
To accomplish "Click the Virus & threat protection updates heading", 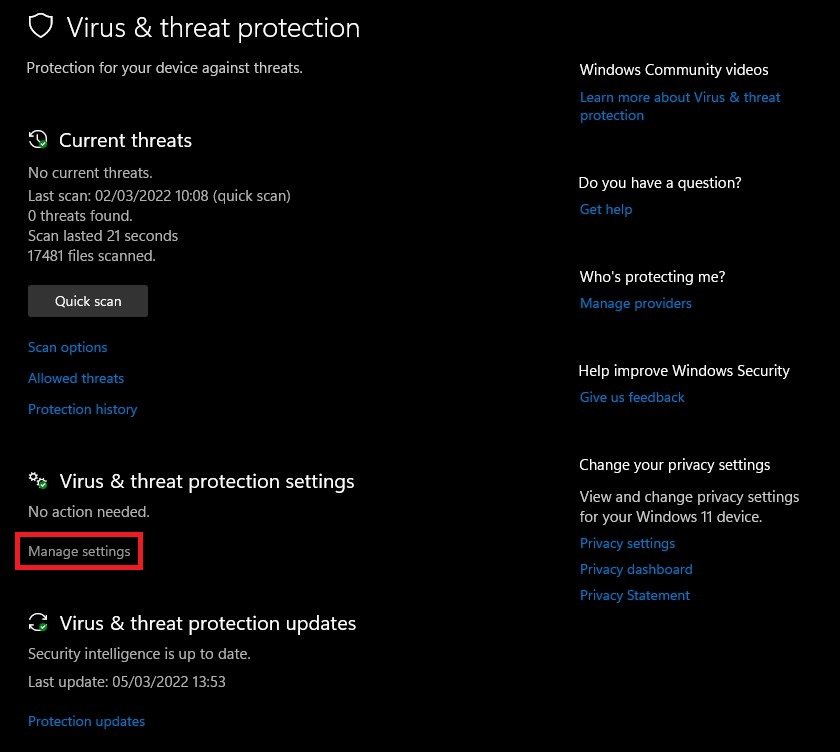I will (x=208, y=623).
